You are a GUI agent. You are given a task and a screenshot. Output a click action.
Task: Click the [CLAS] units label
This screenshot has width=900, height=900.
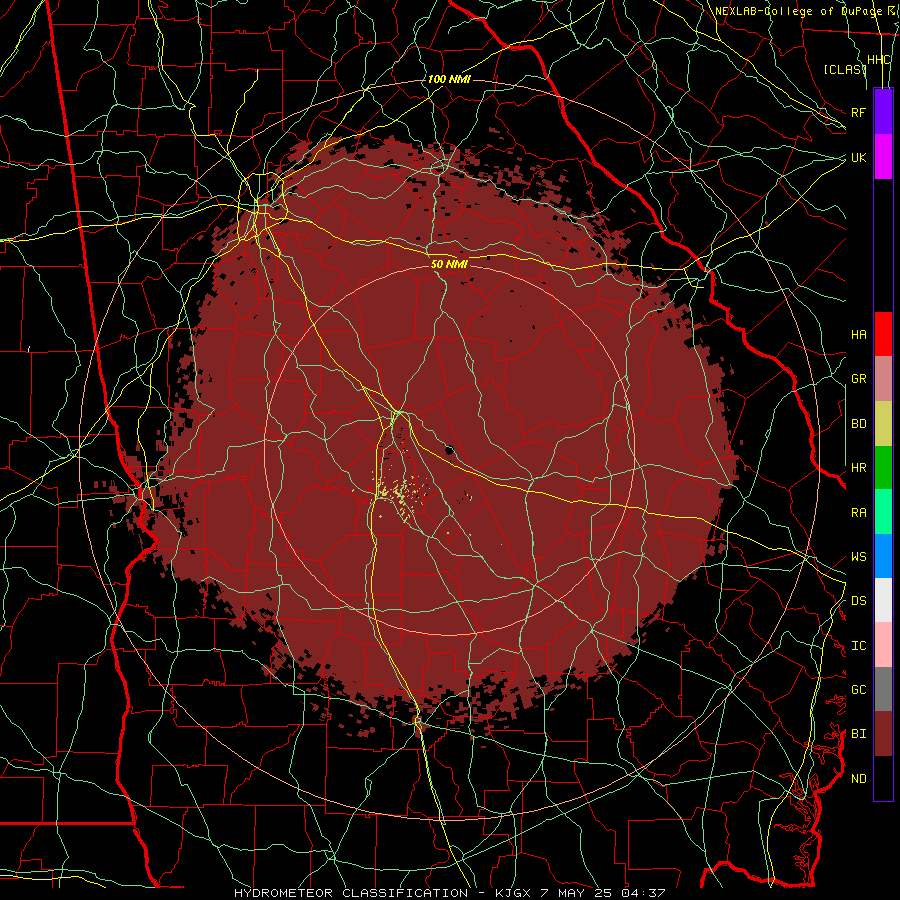(844, 69)
